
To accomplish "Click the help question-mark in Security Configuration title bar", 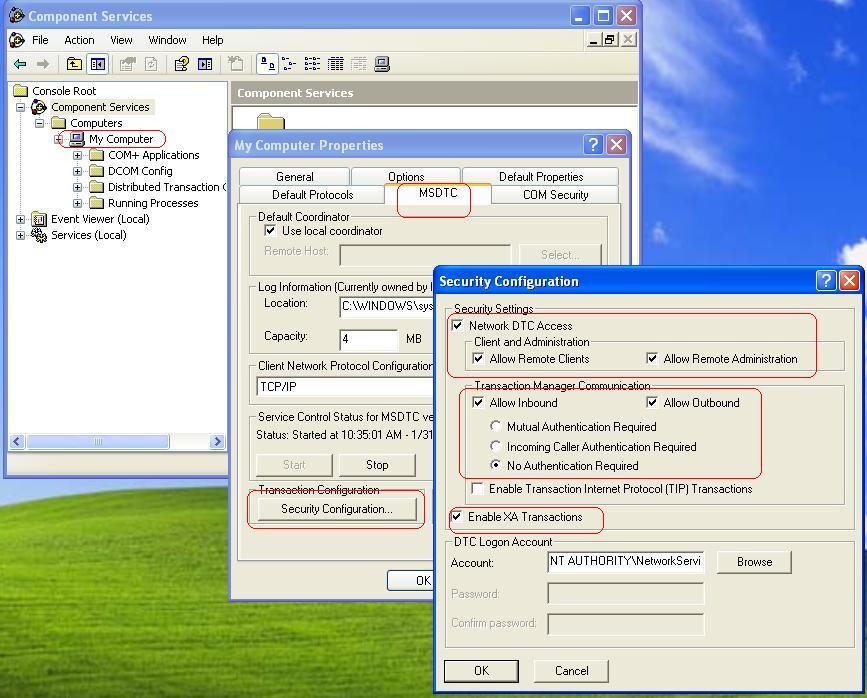I will pos(826,281).
